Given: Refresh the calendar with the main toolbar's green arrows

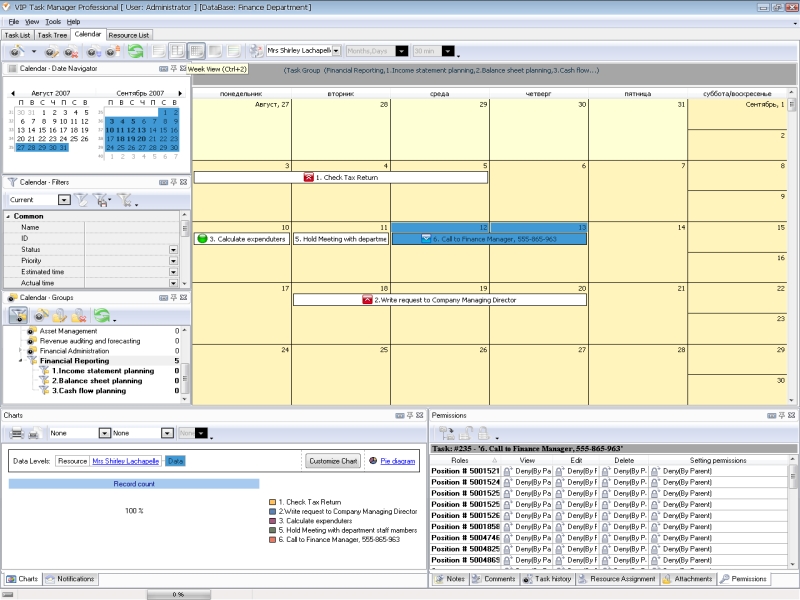Looking at the screenshot, I should pyautogui.click(x=135, y=51).
